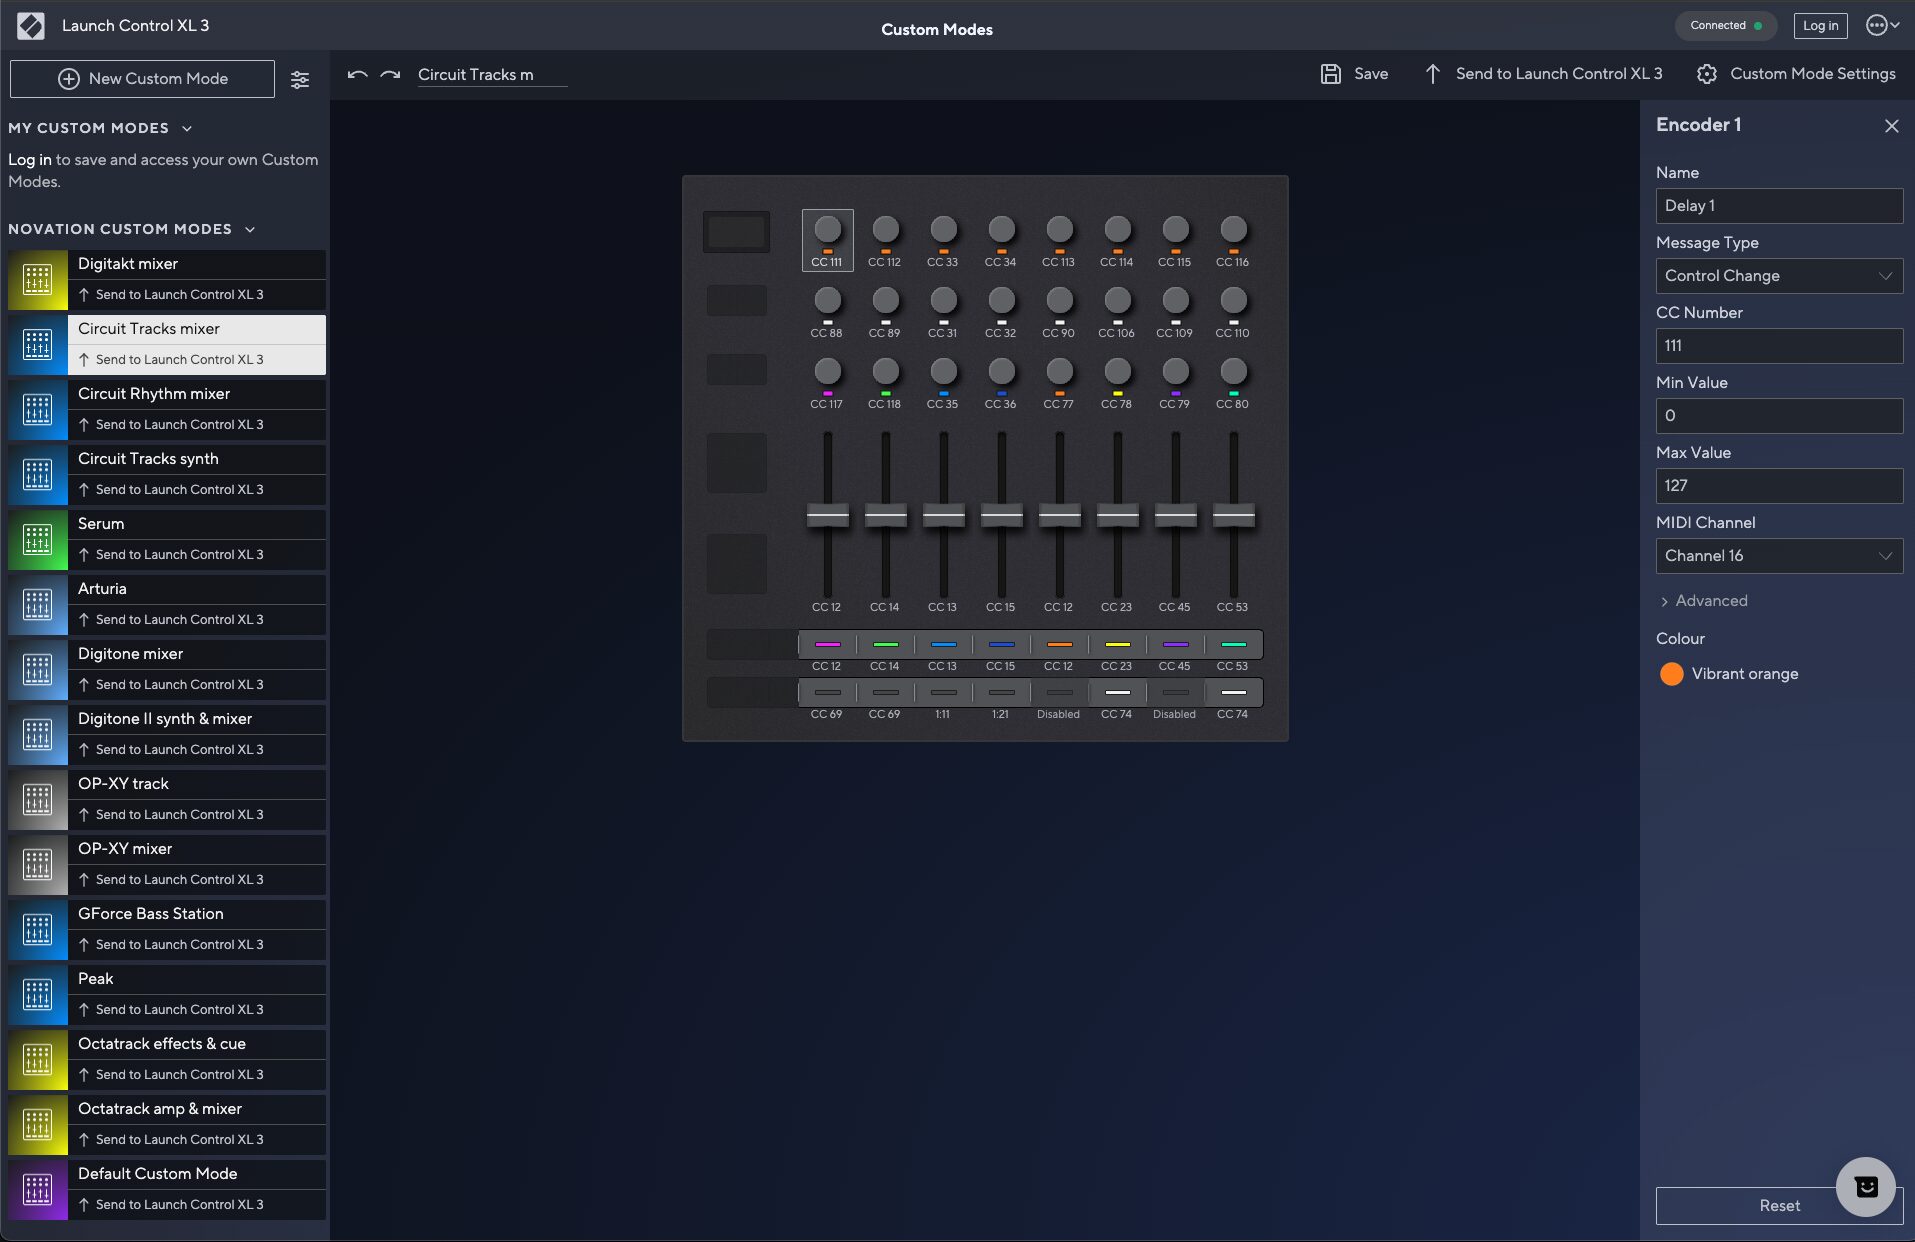The height and width of the screenshot is (1242, 1915).
Task: Open the Message Type dropdown
Action: click(1779, 276)
